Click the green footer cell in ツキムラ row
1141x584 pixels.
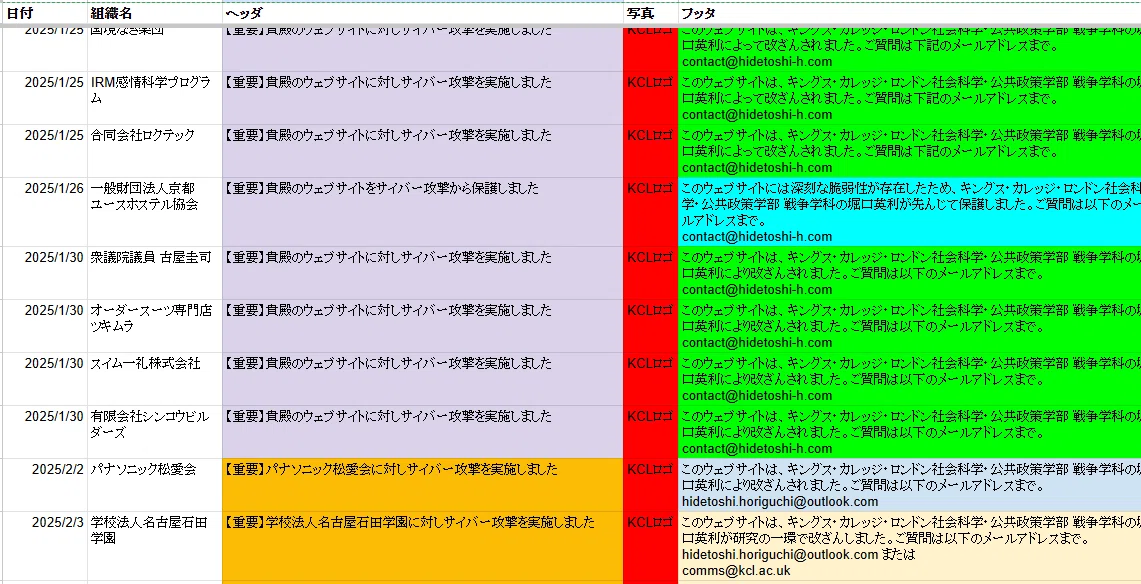click(910, 327)
